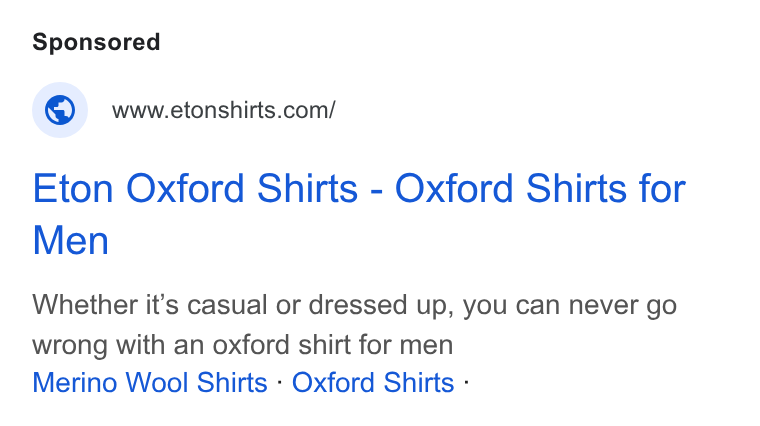This screenshot has height=426, width=760.
Task: Click the trailing dot after Oxford Shirts
Action: tap(466, 382)
